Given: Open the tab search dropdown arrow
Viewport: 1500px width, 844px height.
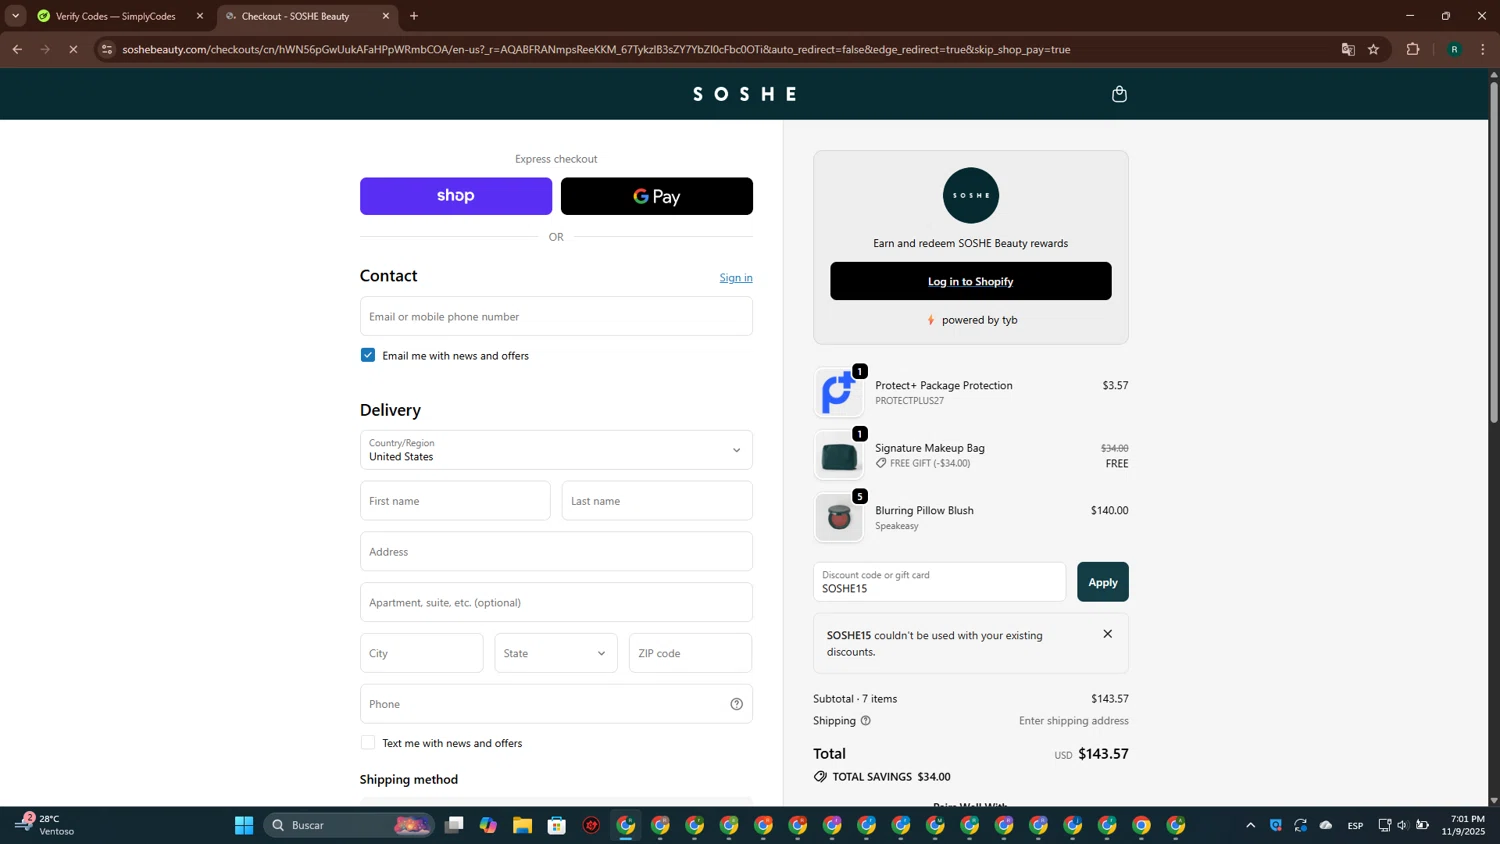Looking at the screenshot, I should 15,16.
